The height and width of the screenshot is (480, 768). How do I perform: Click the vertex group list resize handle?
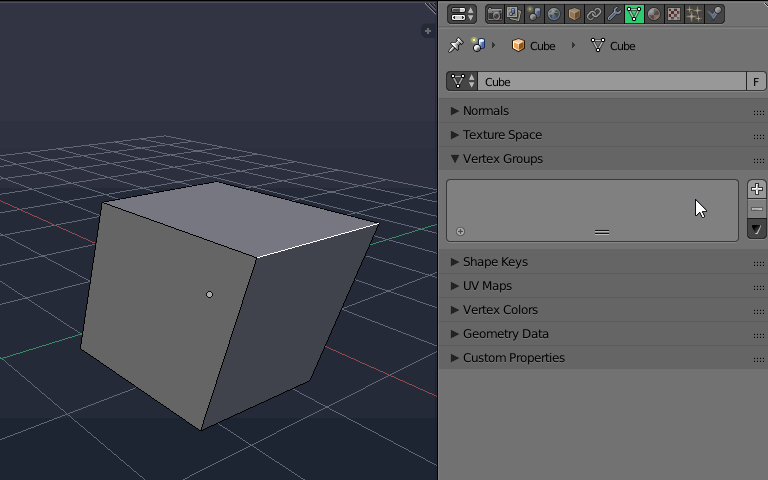point(602,232)
